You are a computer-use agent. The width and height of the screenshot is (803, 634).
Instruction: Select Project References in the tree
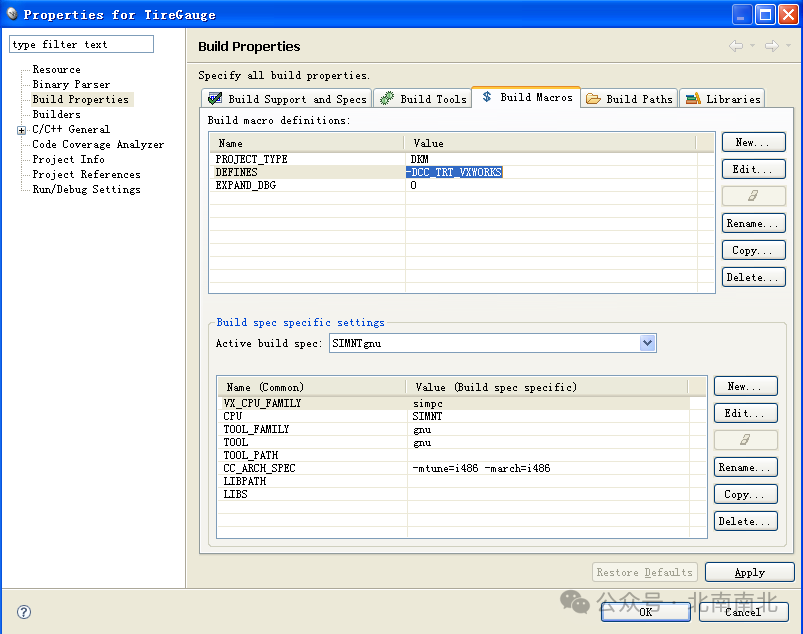tap(87, 174)
